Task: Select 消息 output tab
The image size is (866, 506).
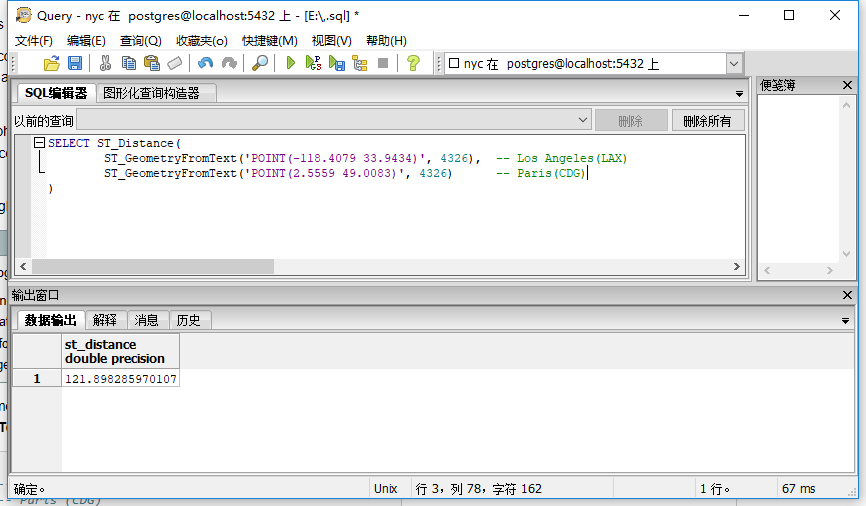Action: (146, 320)
